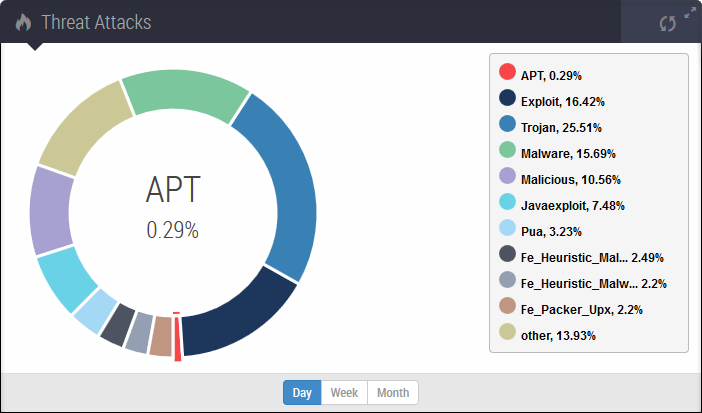702x413 pixels.
Task: Switch to the Week view
Action: tap(344, 393)
